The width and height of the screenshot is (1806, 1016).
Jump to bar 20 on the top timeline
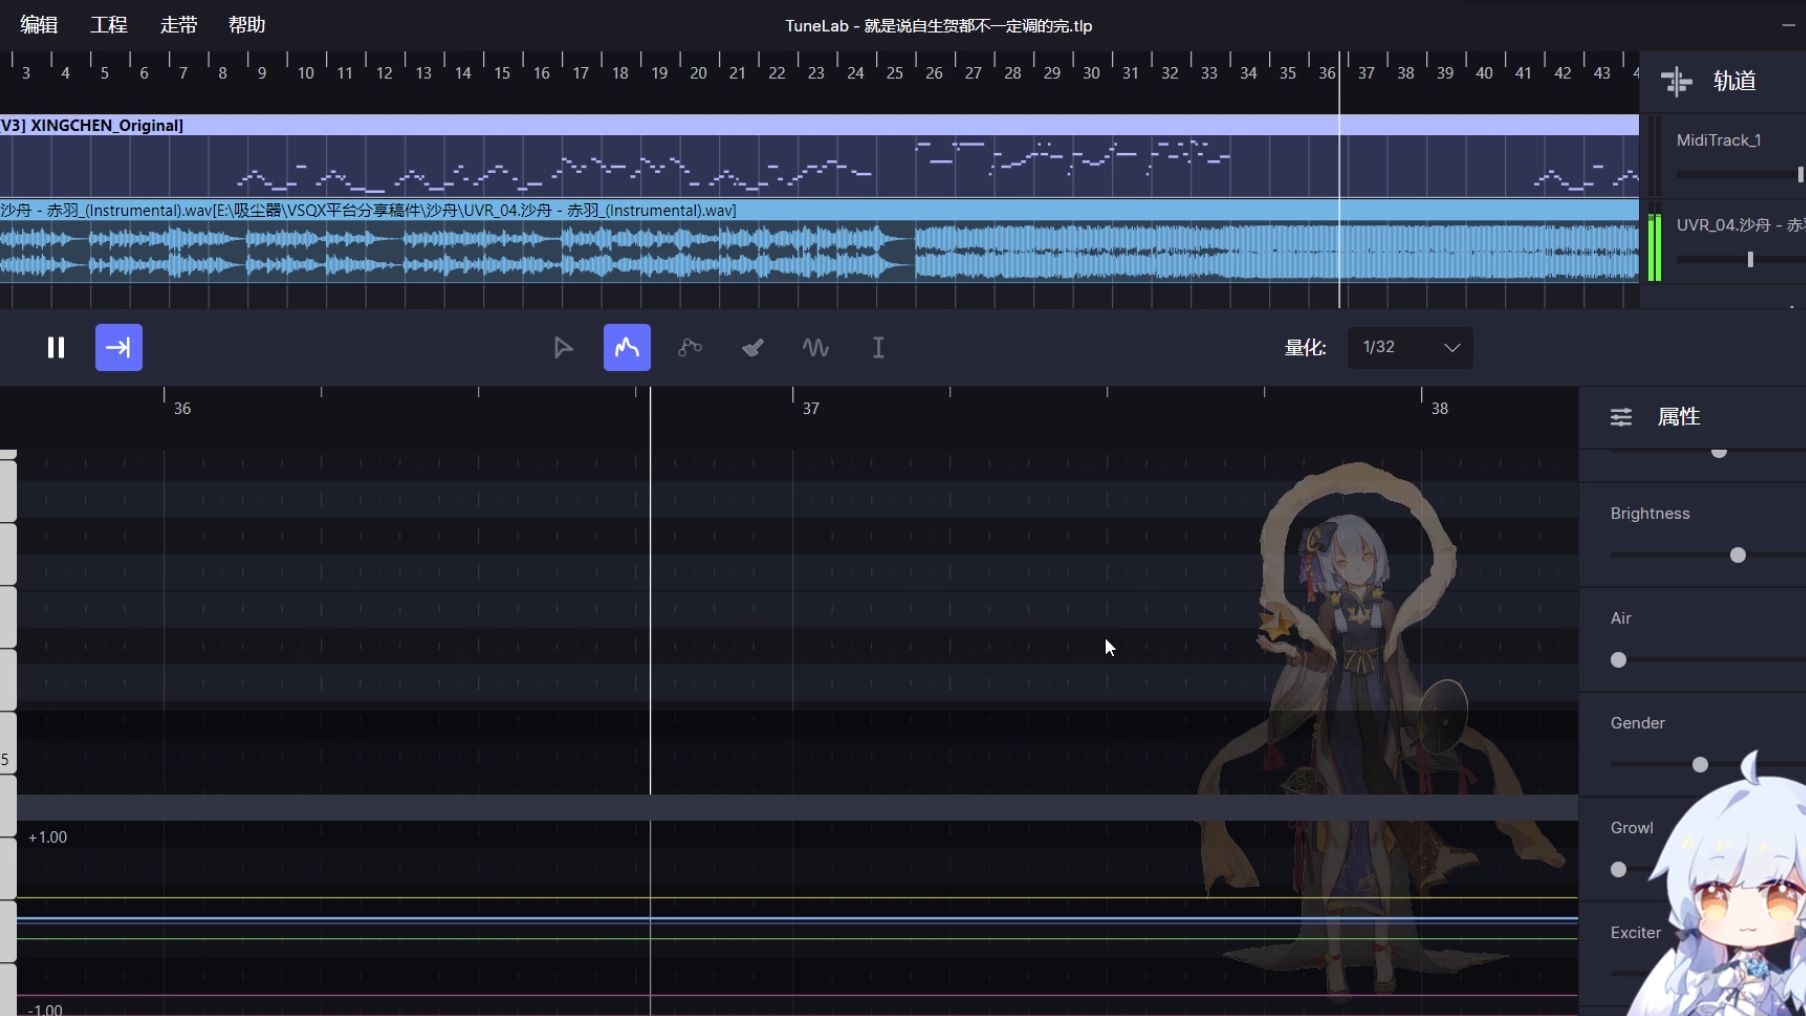click(x=698, y=73)
